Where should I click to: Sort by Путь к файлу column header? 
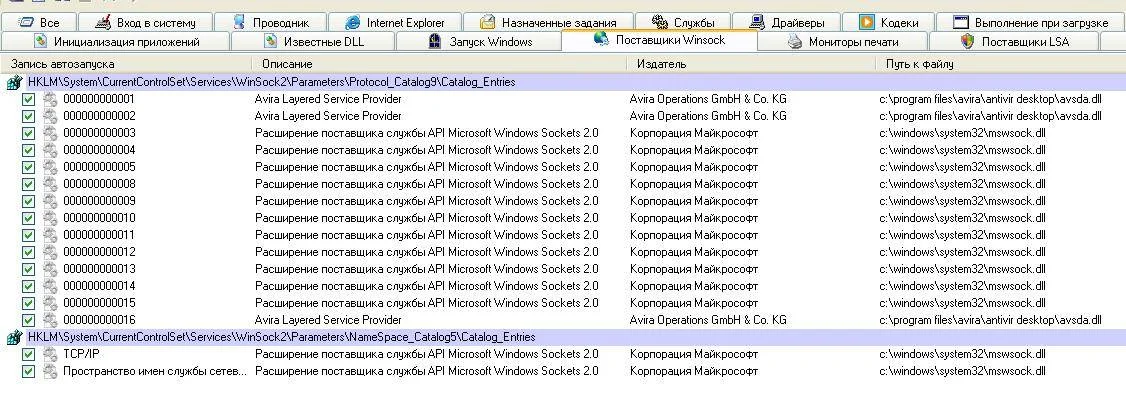coord(1000,64)
